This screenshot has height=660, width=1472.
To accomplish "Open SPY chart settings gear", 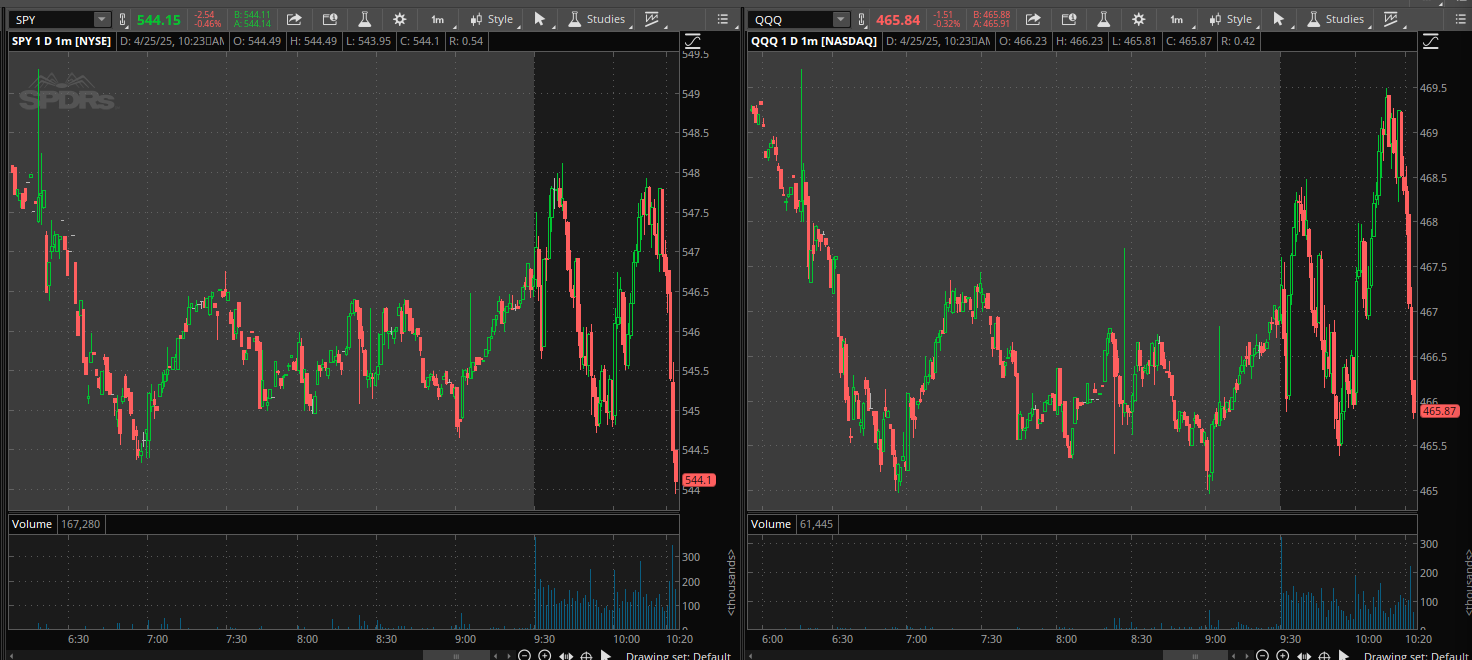I will (x=400, y=19).
